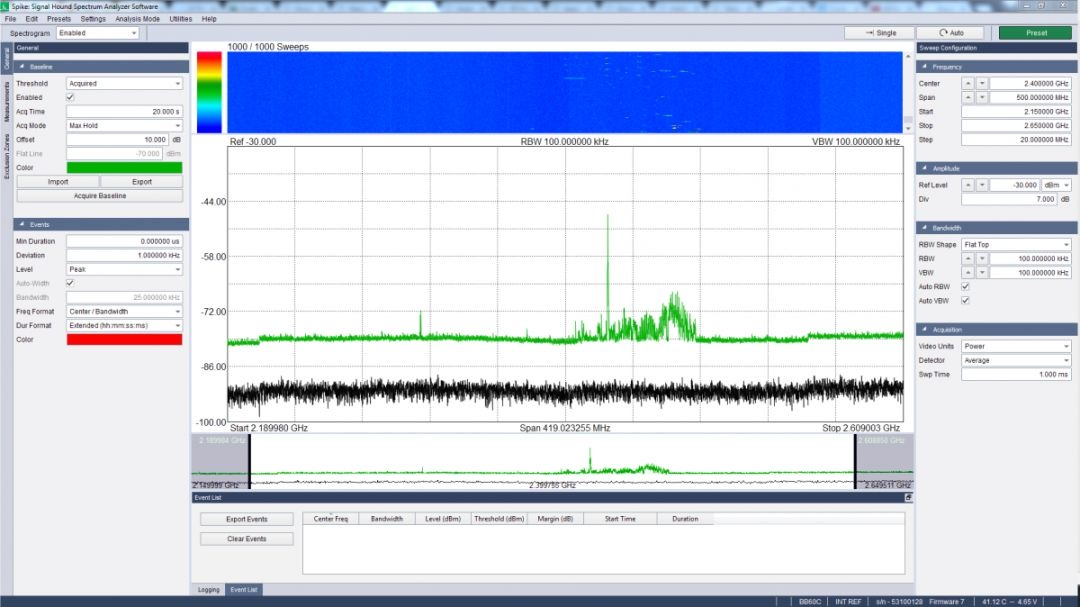Start Auto sweep mode
Viewport: 1080px width, 607px height.
(950, 33)
